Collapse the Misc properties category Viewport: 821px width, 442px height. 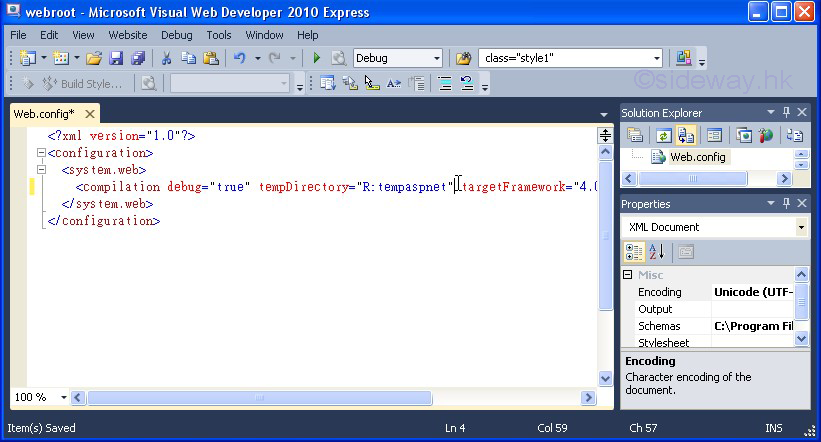coord(628,275)
